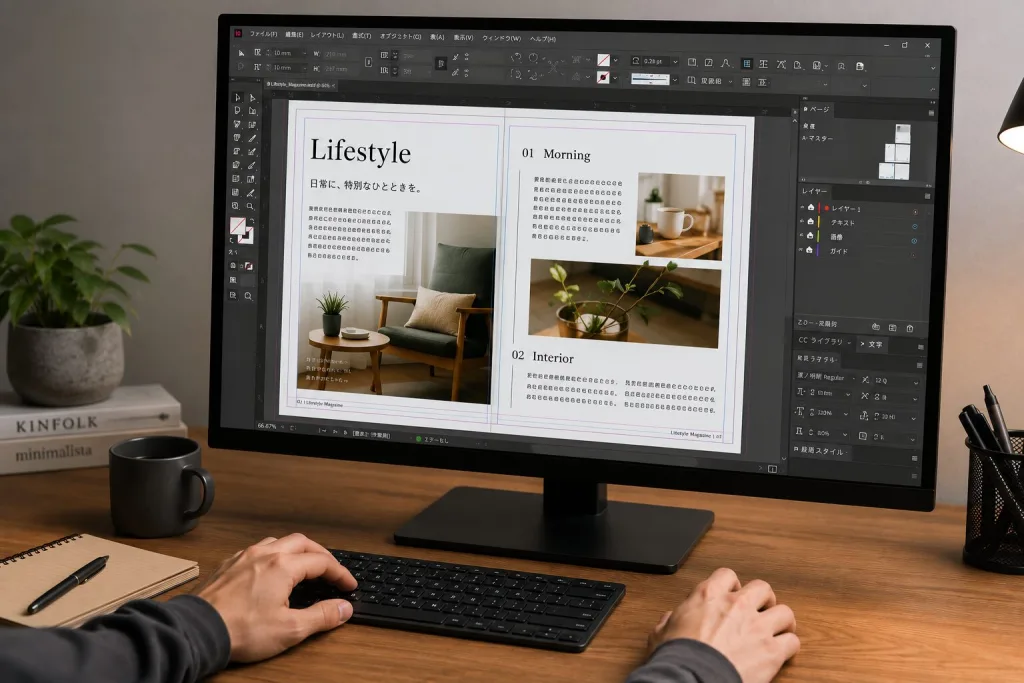The height and width of the screenshot is (683, 1024).
Task: Open the Pages panel menu icon
Action: tap(931, 113)
